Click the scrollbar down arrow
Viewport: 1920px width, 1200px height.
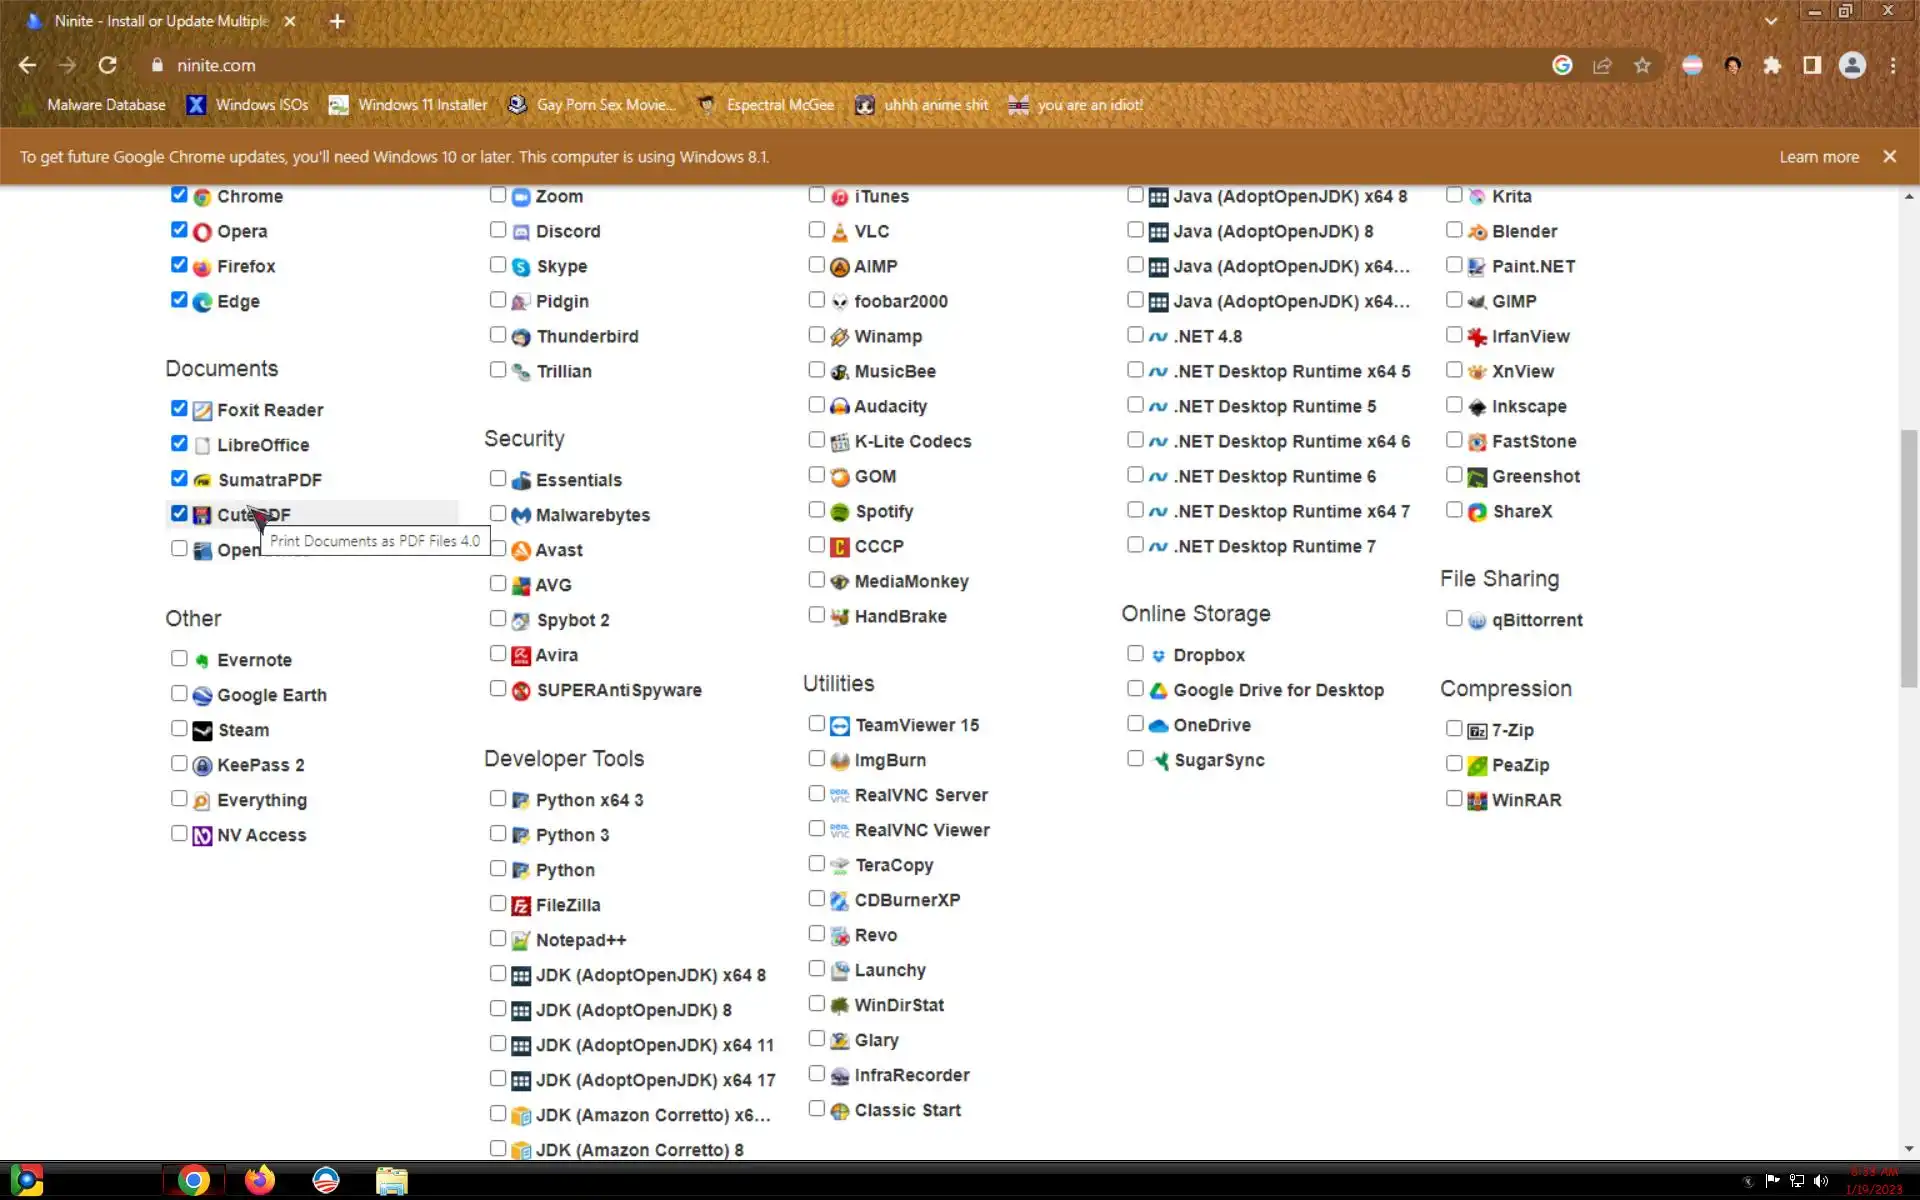(x=1909, y=1149)
